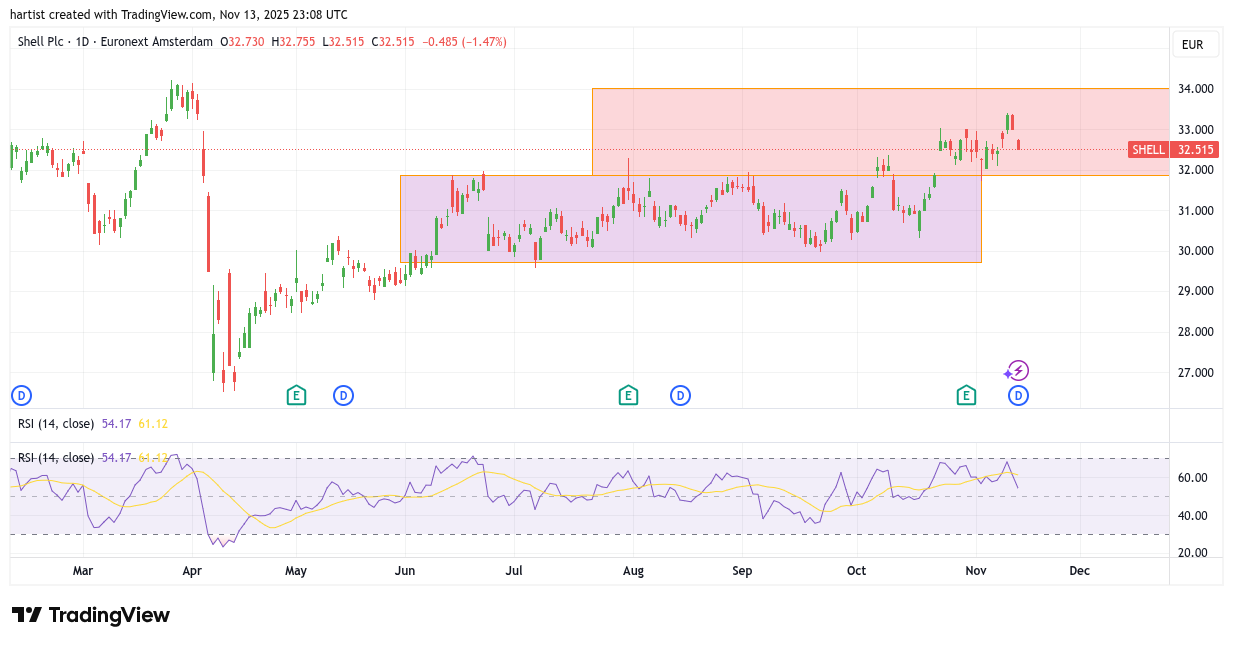Screen dimensions: 1233x645
Task: Click the earnings marker just before November
Action: pyautogui.click(x=966, y=395)
